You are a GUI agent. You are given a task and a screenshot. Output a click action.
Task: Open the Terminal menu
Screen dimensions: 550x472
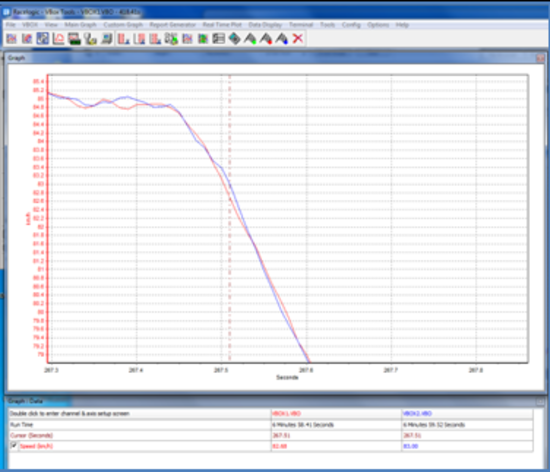(301, 25)
